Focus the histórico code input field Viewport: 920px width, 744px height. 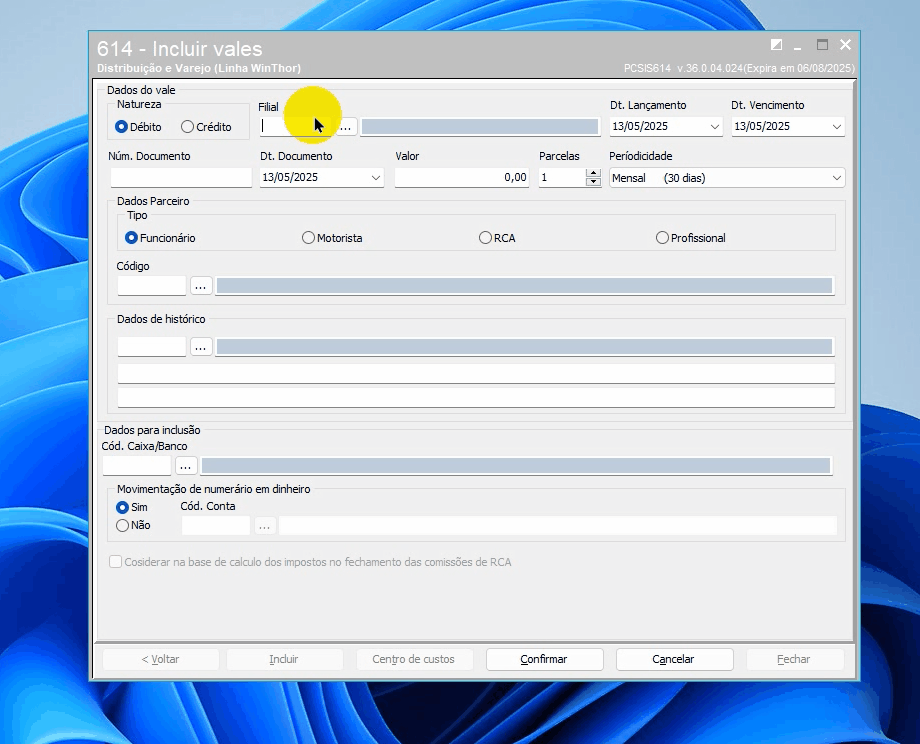click(x=151, y=347)
